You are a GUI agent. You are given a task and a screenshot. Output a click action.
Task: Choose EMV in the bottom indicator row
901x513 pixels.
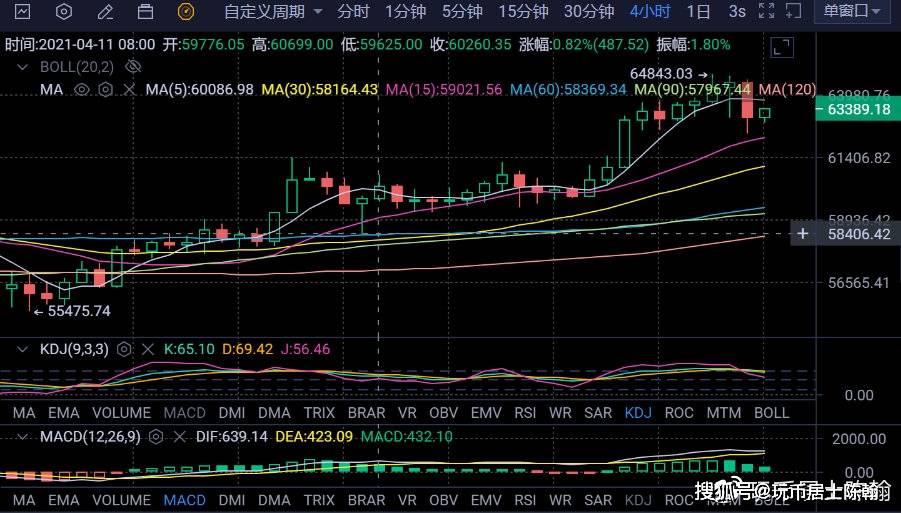tap(486, 500)
